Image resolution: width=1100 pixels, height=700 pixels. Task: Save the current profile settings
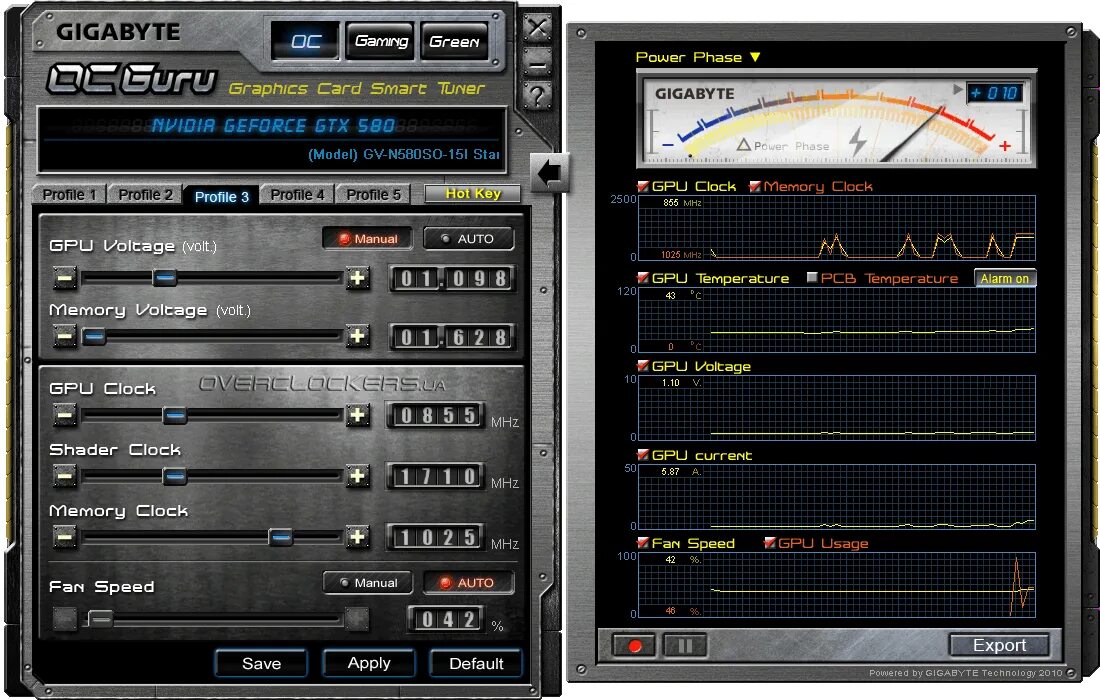(x=261, y=664)
